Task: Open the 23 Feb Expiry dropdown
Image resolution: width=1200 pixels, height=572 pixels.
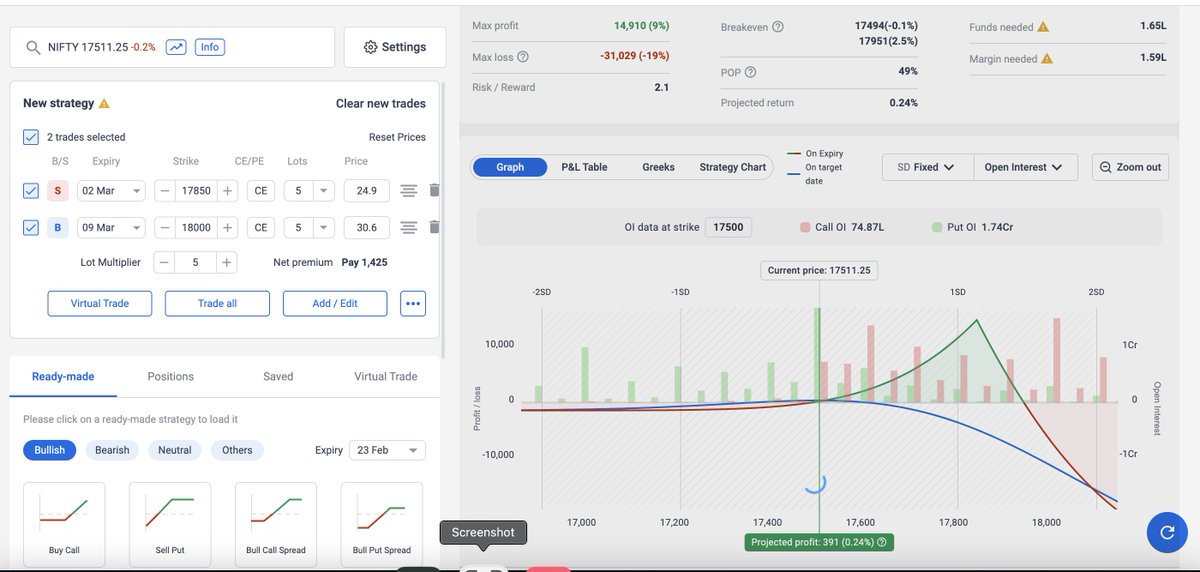Action: coord(387,450)
